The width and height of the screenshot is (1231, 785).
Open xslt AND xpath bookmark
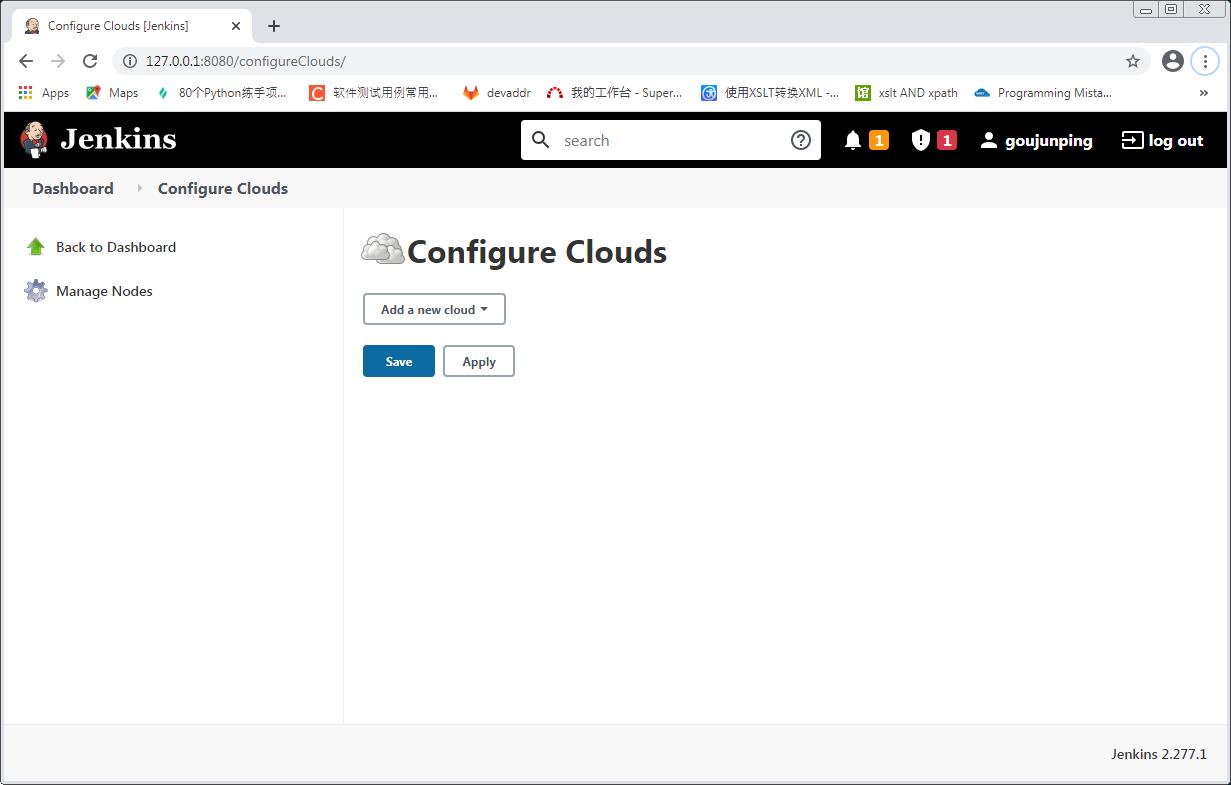point(906,93)
